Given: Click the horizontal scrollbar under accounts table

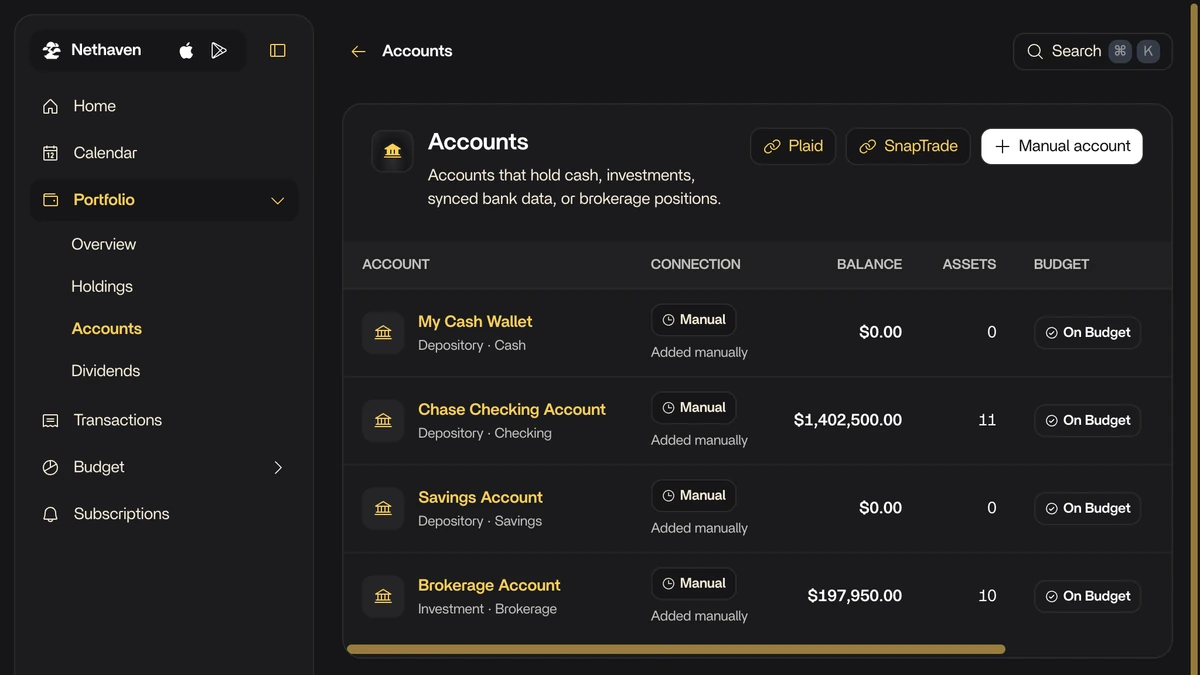Looking at the screenshot, I should [x=676, y=650].
